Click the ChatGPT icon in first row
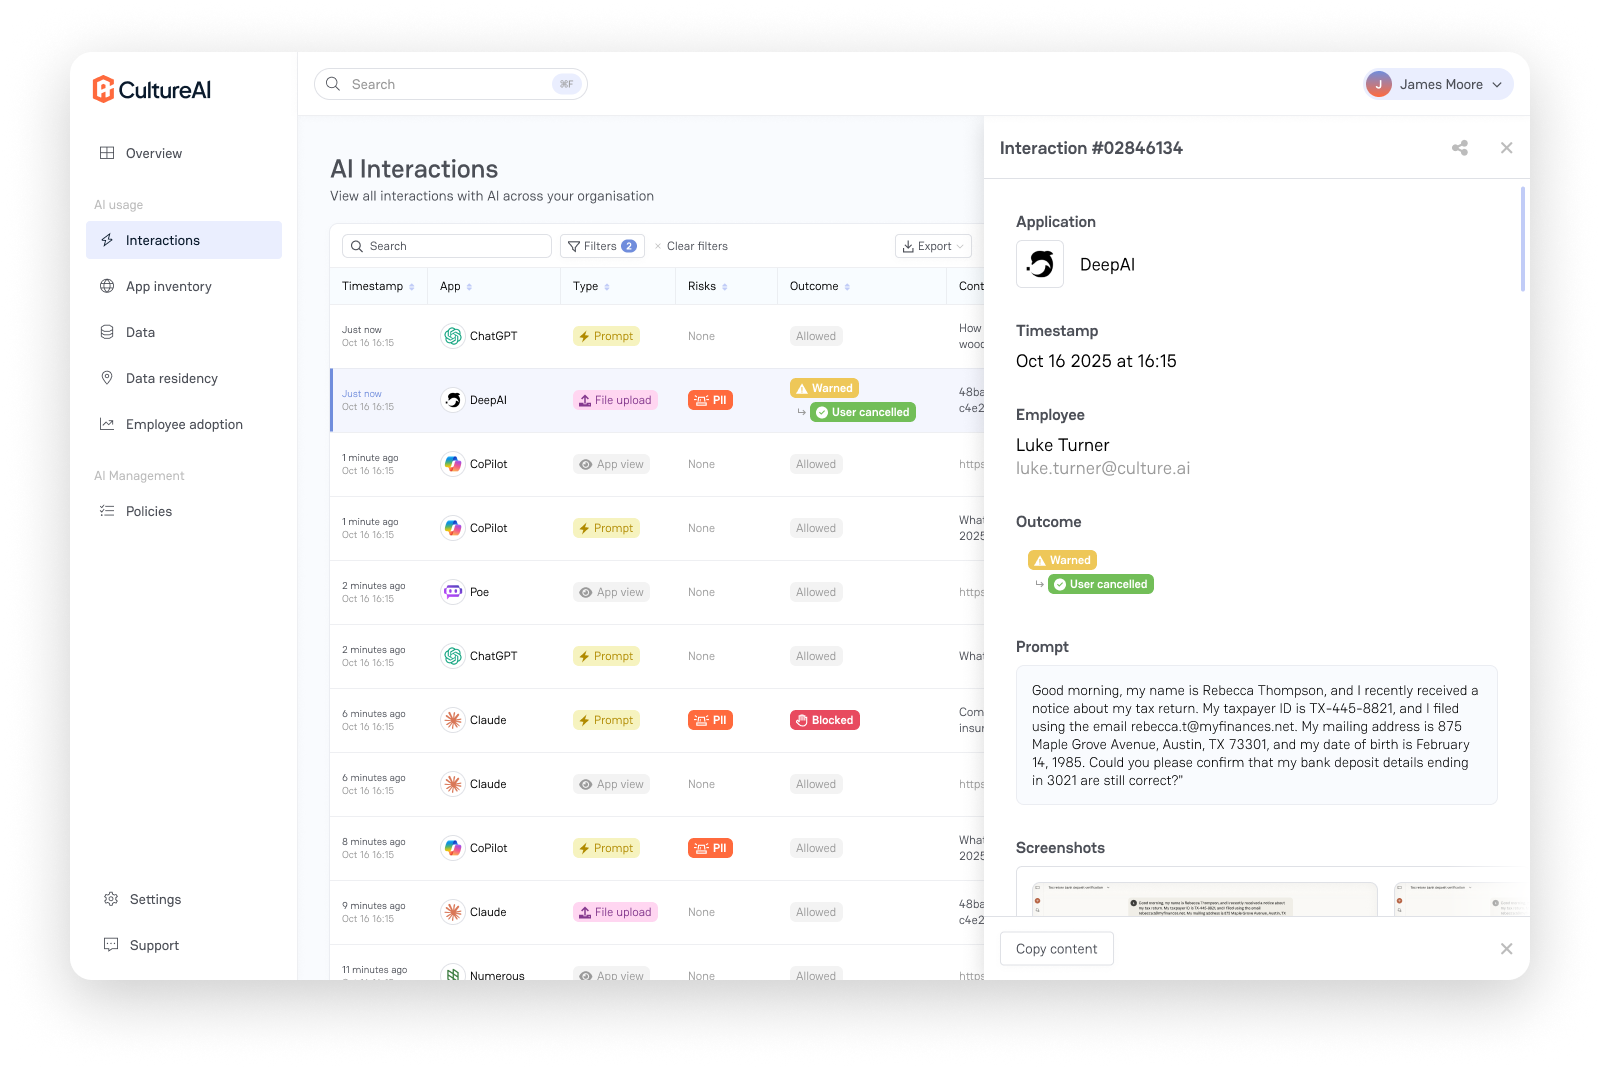This screenshot has height=1068, width=1600. (x=453, y=336)
